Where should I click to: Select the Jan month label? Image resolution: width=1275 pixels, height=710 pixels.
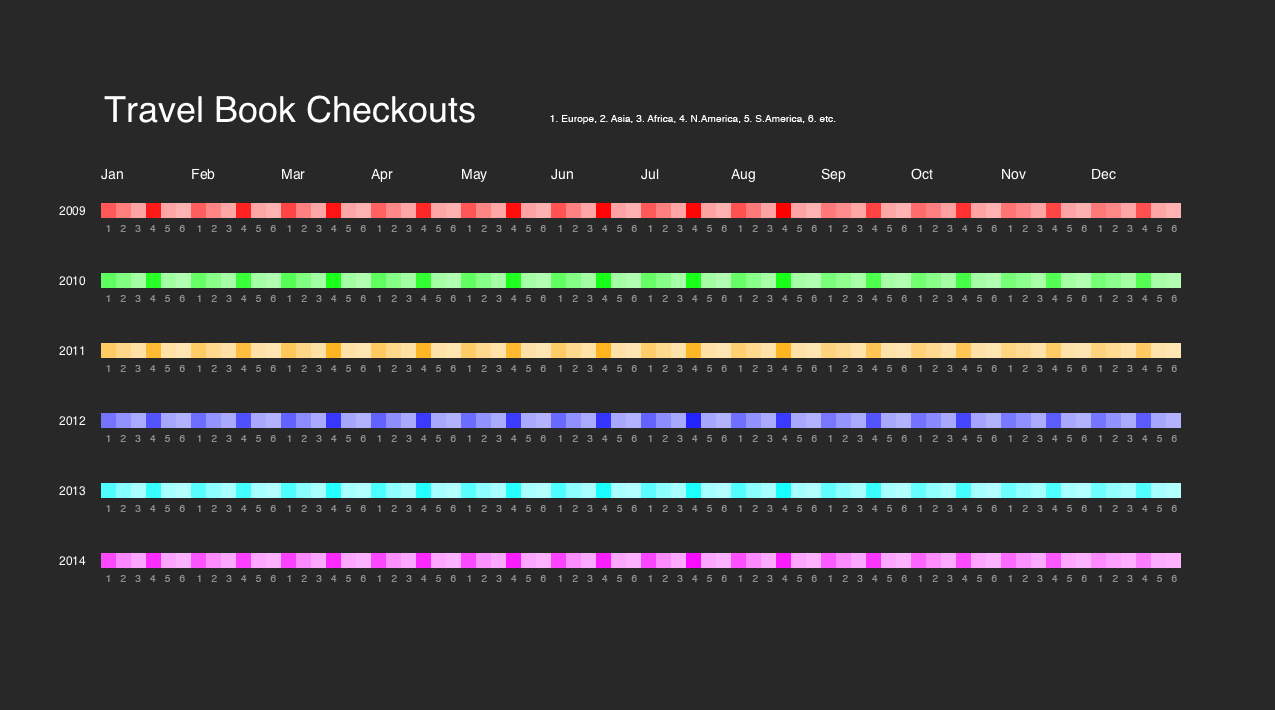pos(112,175)
